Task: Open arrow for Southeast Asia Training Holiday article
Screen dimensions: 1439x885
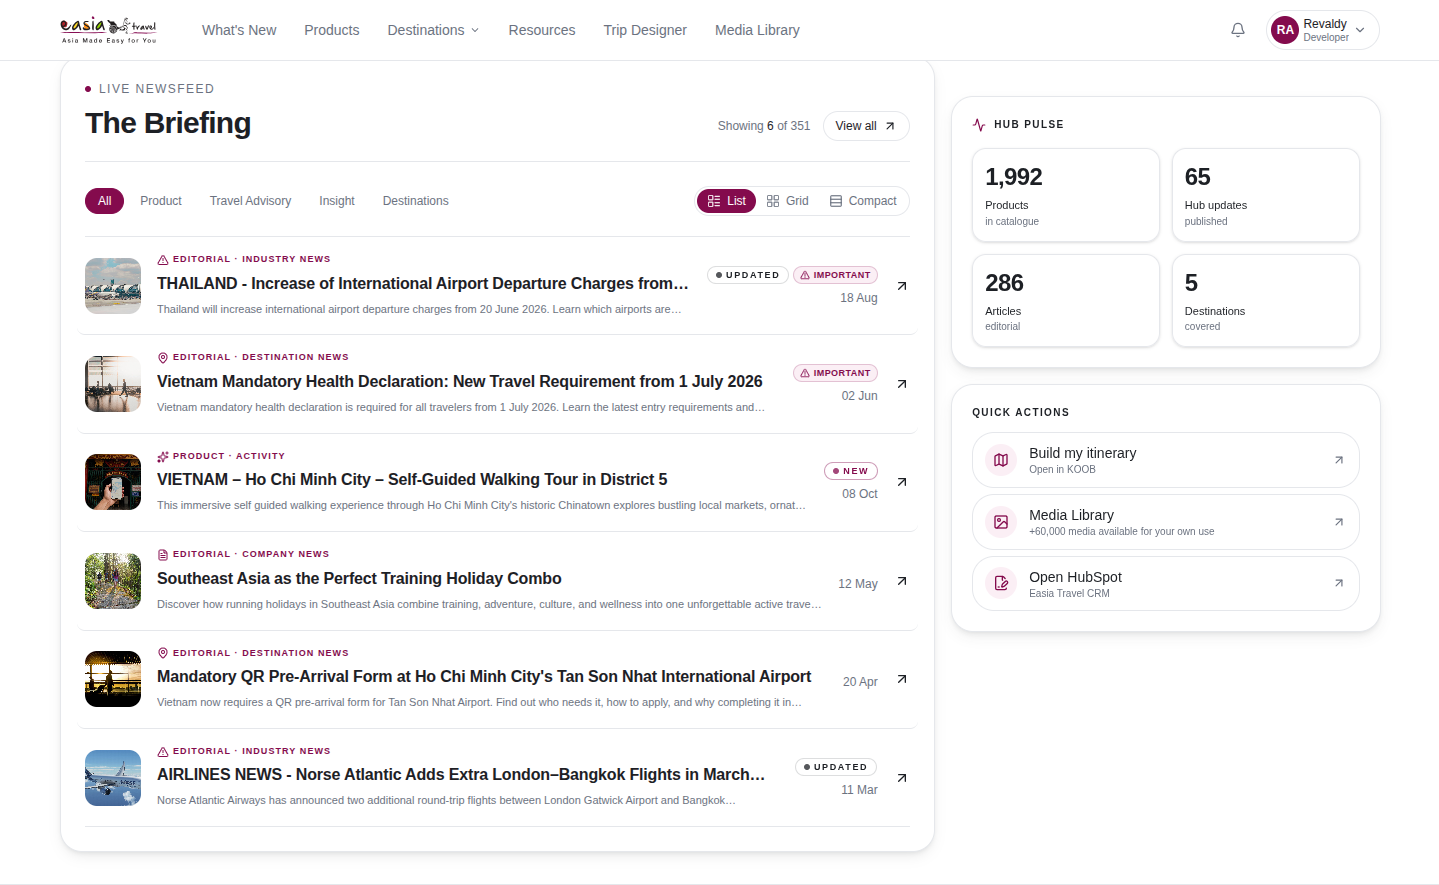Action: pyautogui.click(x=902, y=581)
